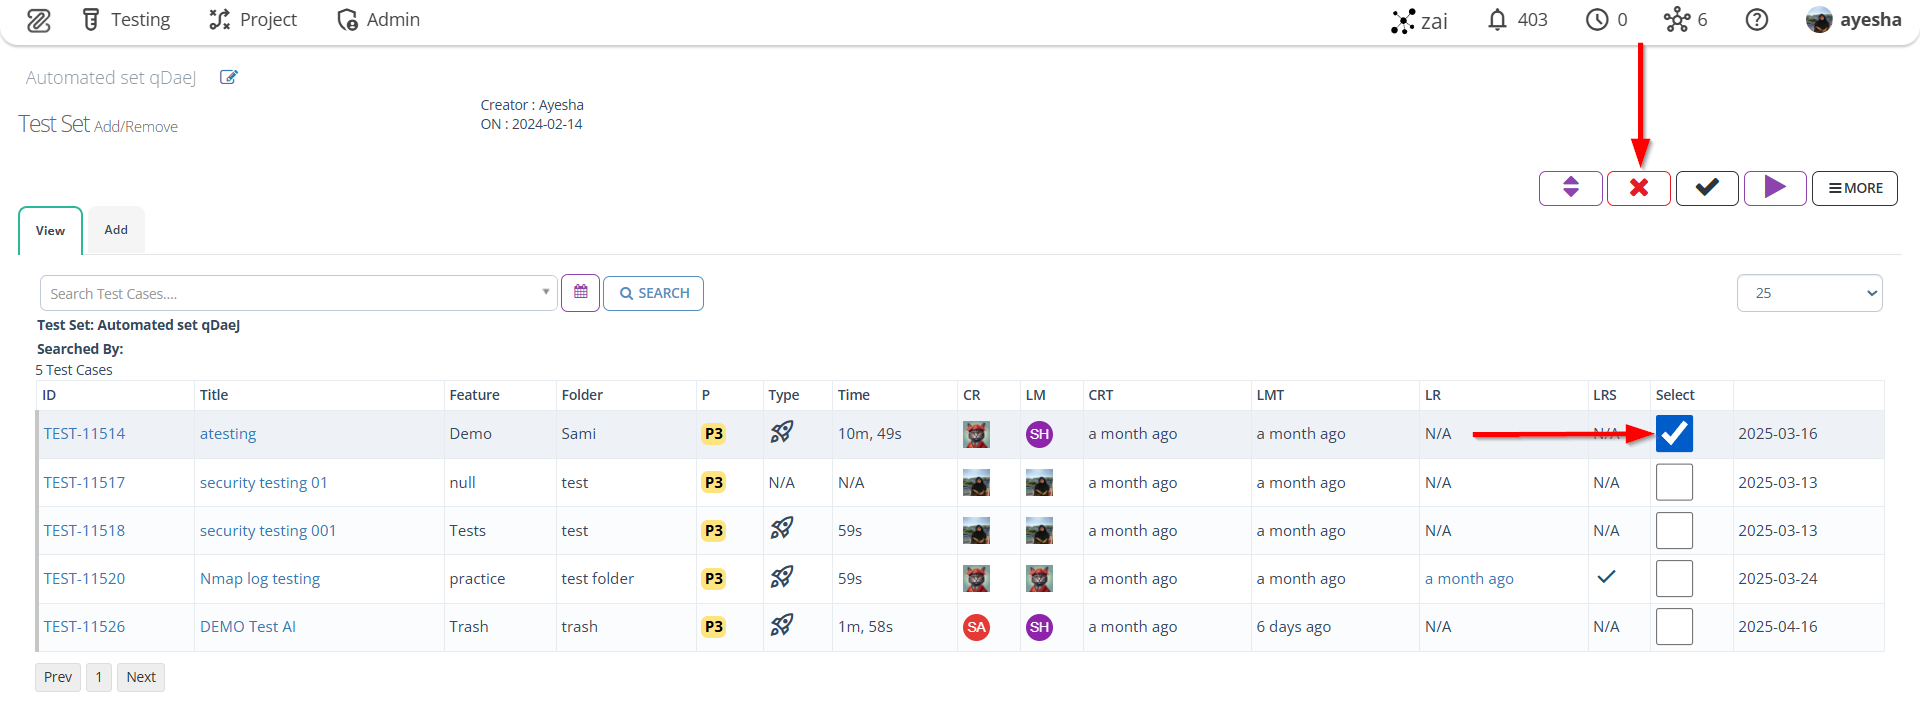Click the purple play run button
This screenshot has height=710, width=1920.
click(1774, 188)
